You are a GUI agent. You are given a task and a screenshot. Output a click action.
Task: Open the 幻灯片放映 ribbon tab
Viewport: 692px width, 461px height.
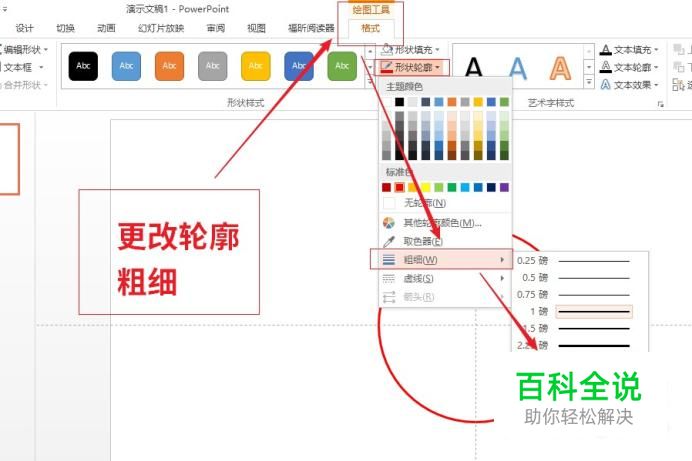click(x=161, y=28)
